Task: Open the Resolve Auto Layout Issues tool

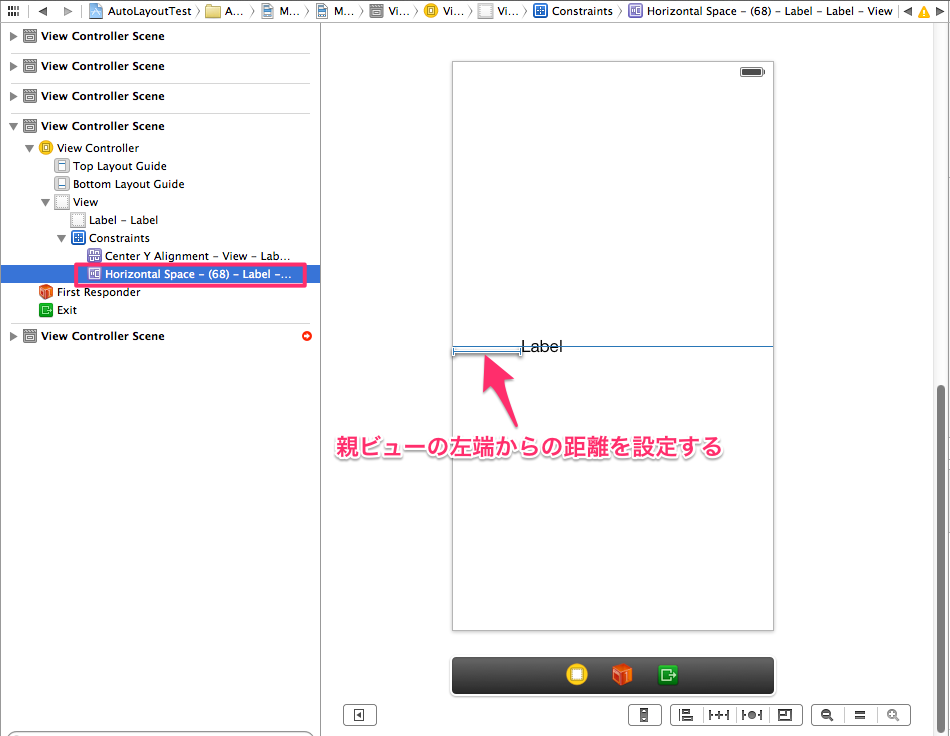Action: [752, 714]
